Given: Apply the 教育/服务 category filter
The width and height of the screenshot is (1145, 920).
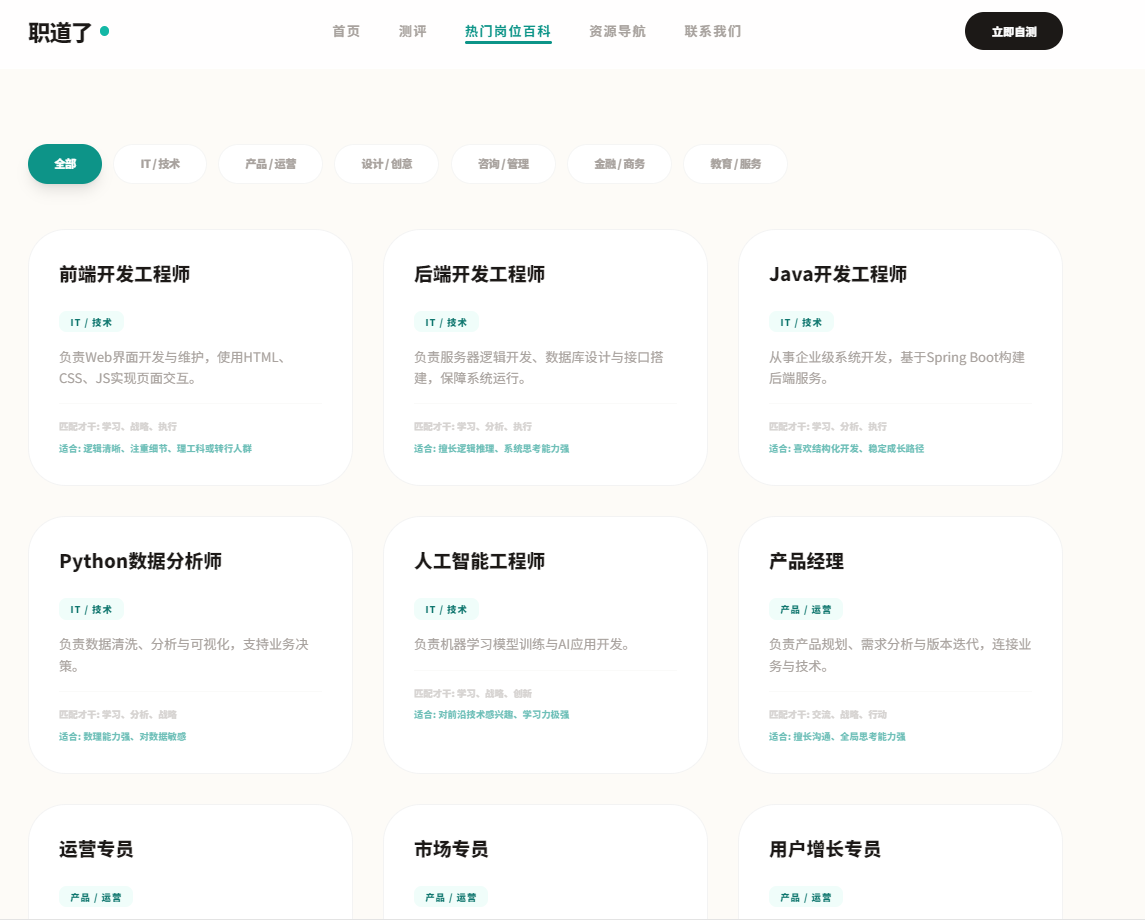Looking at the screenshot, I should (x=735, y=164).
